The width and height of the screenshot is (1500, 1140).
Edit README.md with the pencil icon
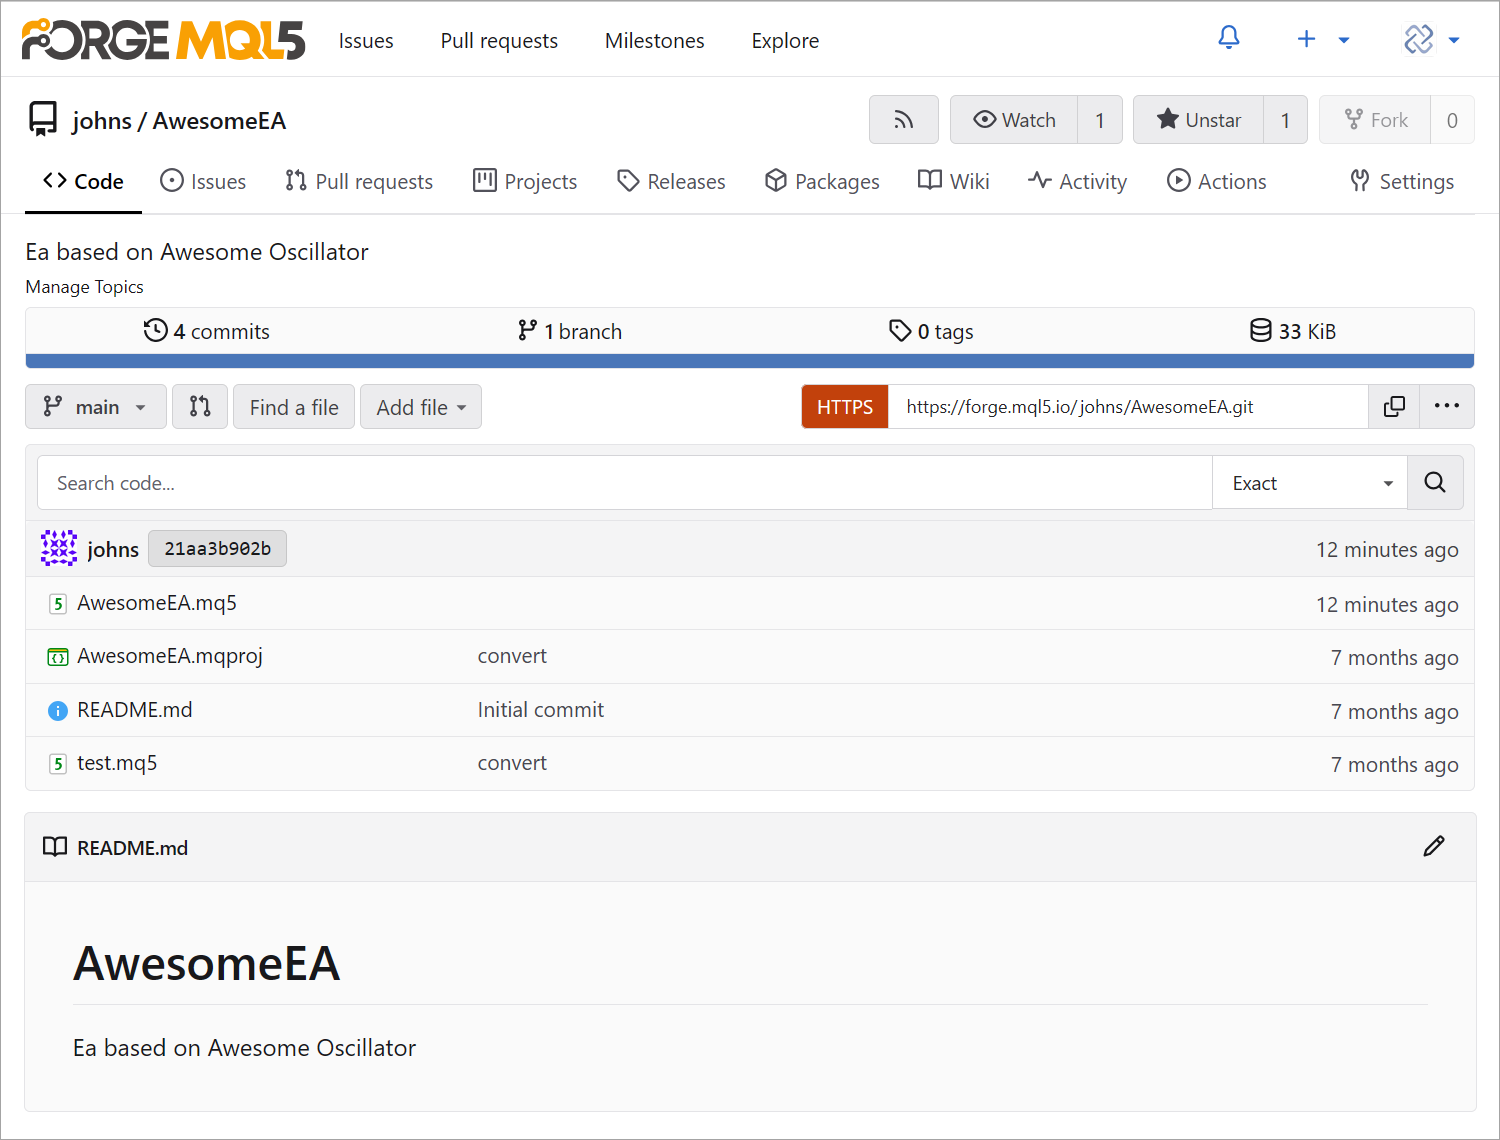click(x=1433, y=847)
